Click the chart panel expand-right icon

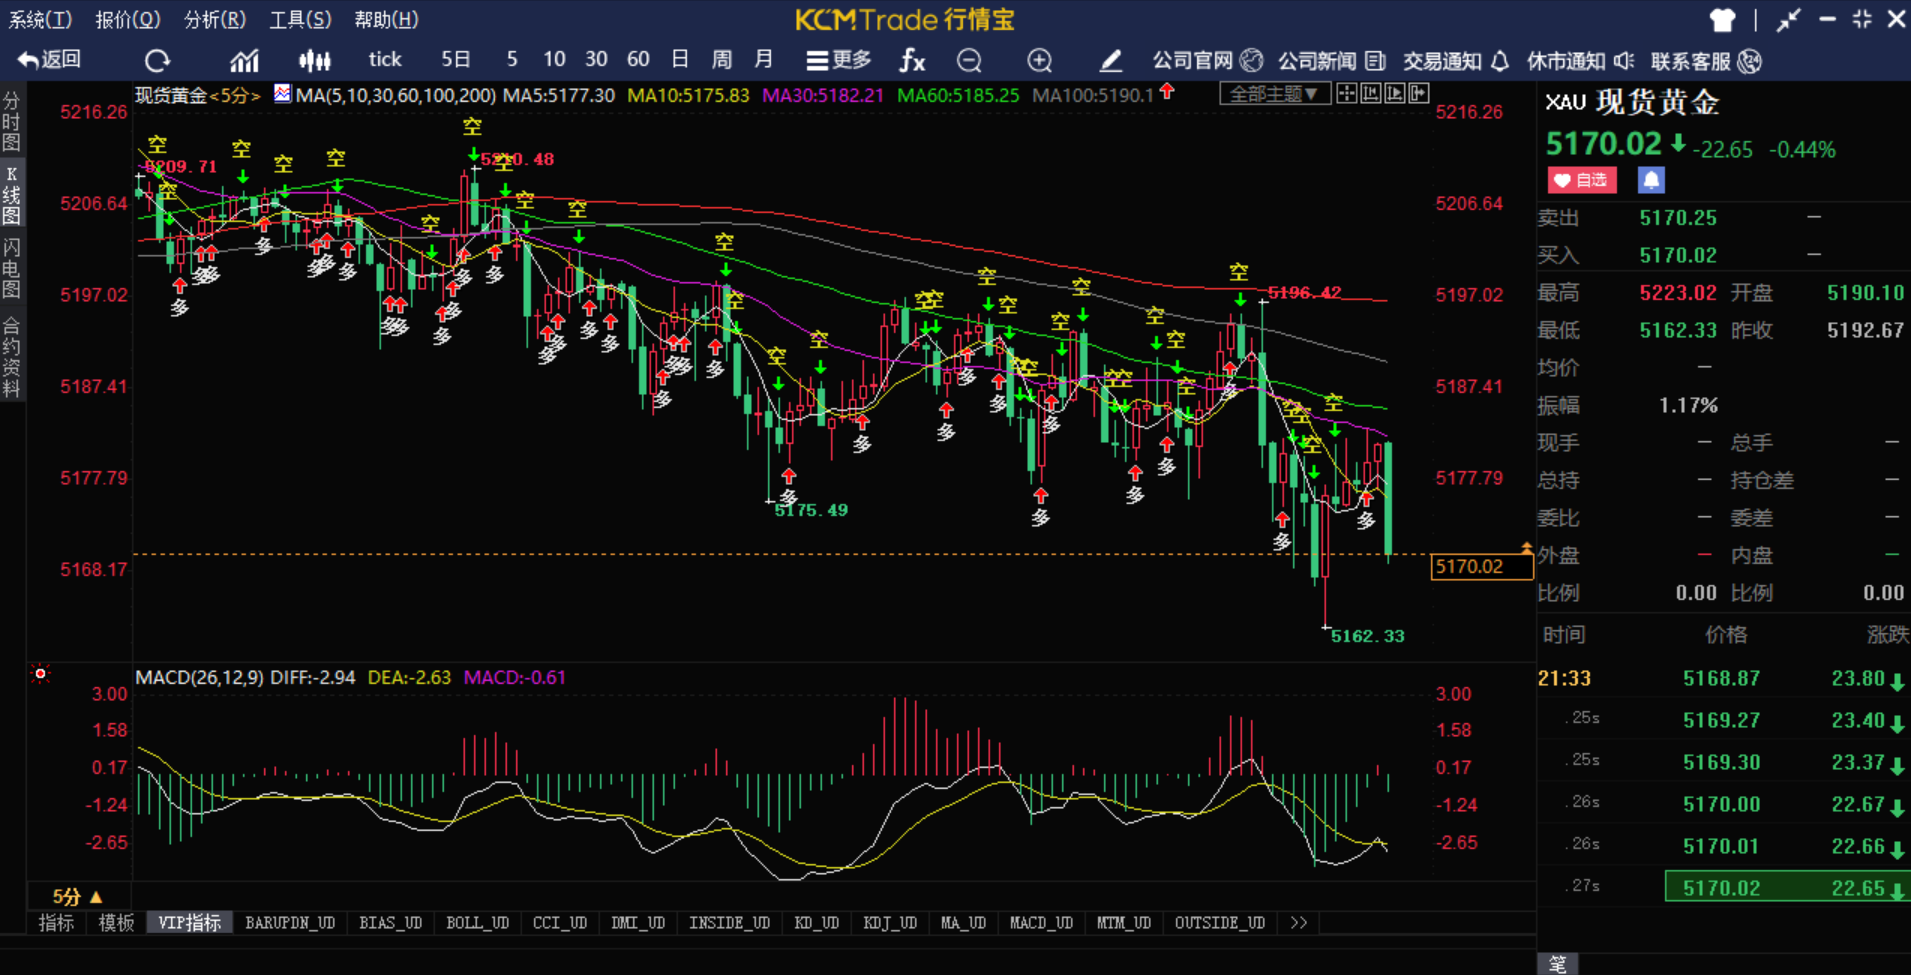coord(1418,94)
